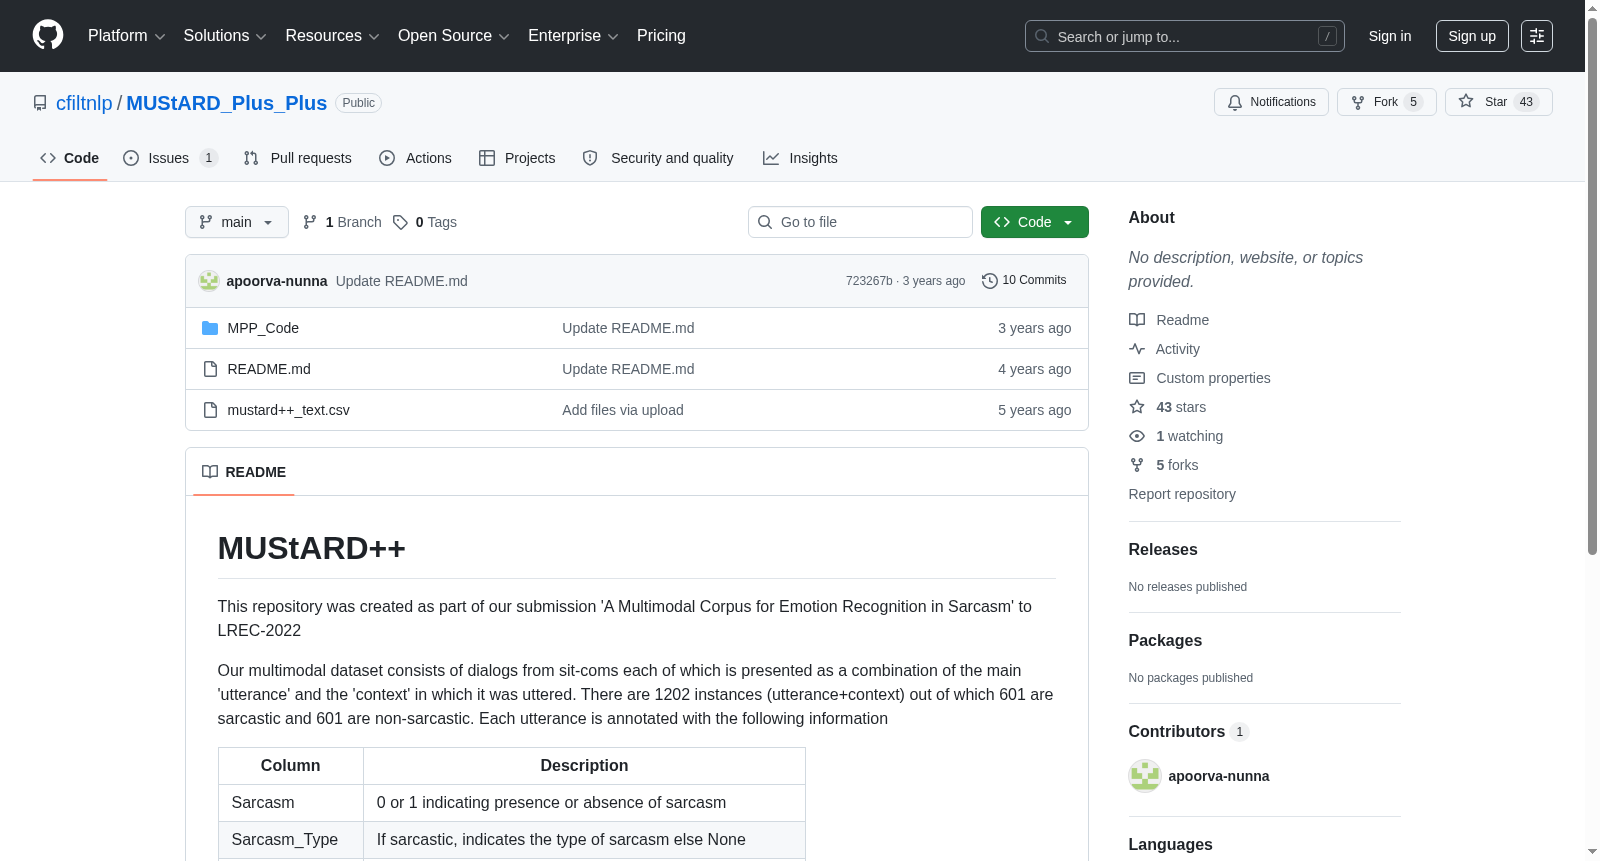Open the main branch selector dropdown
Viewport: 1600px width, 861px height.
tap(237, 222)
